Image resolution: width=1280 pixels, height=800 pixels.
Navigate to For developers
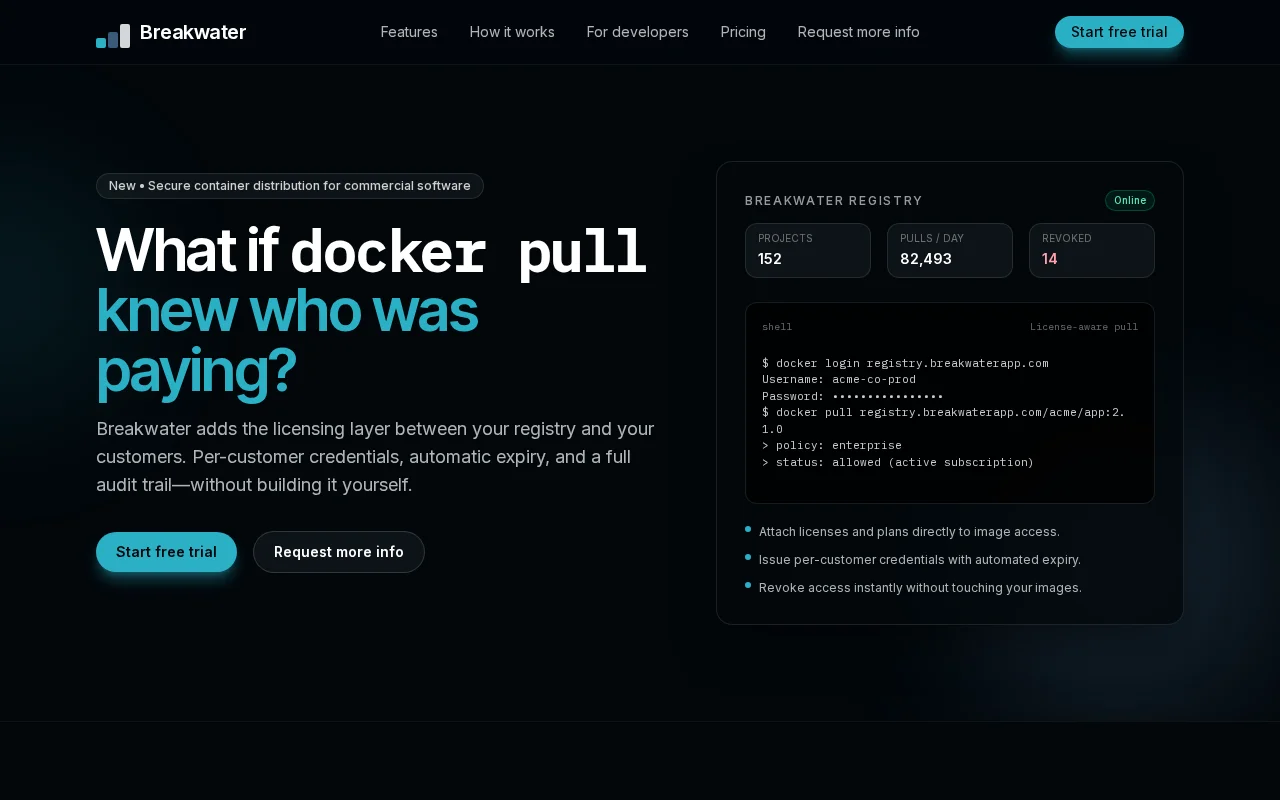coord(638,32)
